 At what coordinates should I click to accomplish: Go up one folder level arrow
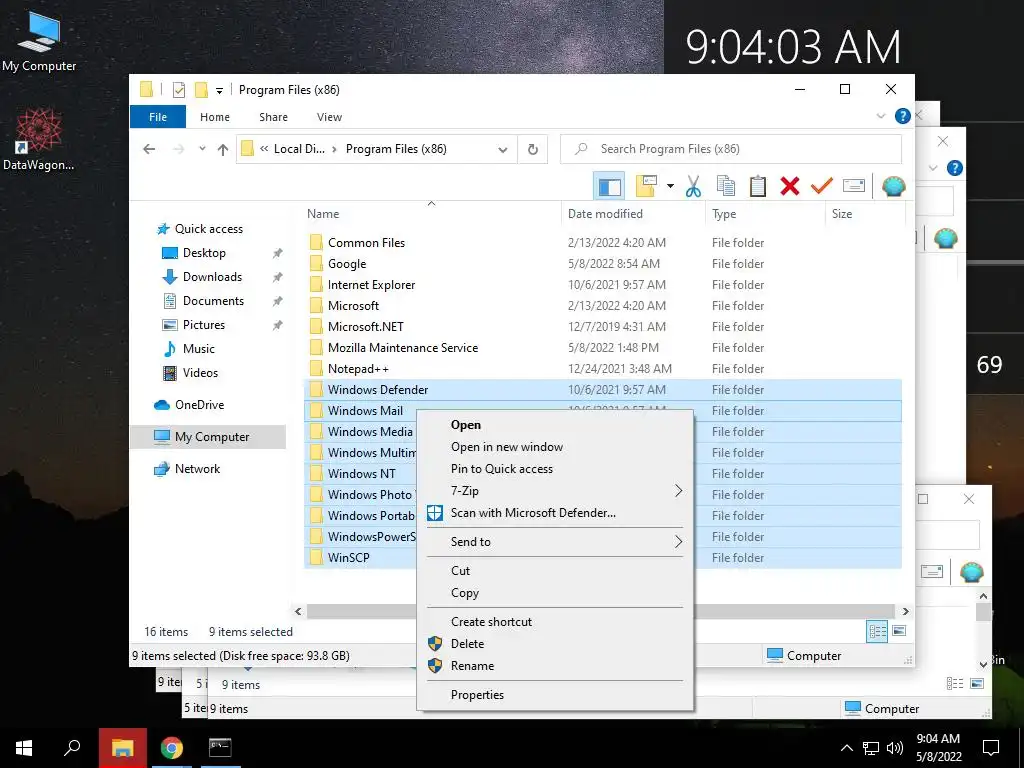point(223,150)
